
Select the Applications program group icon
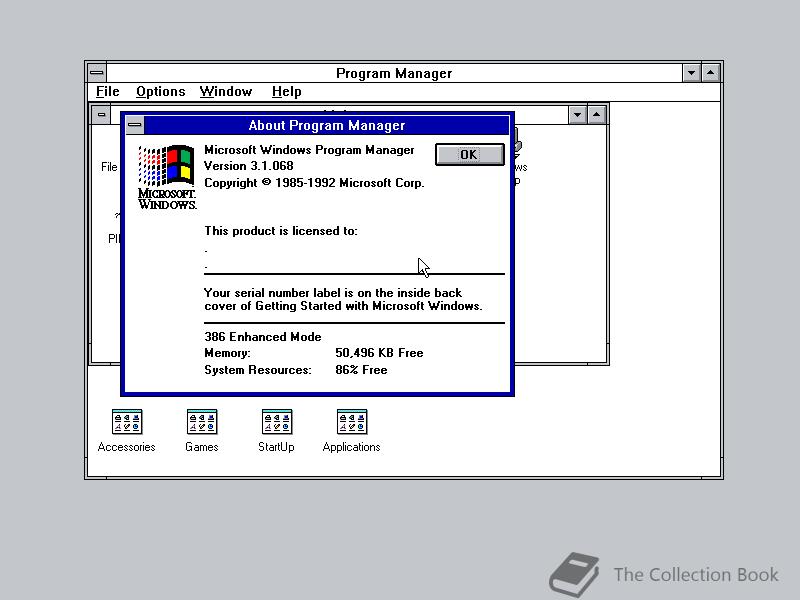352,421
